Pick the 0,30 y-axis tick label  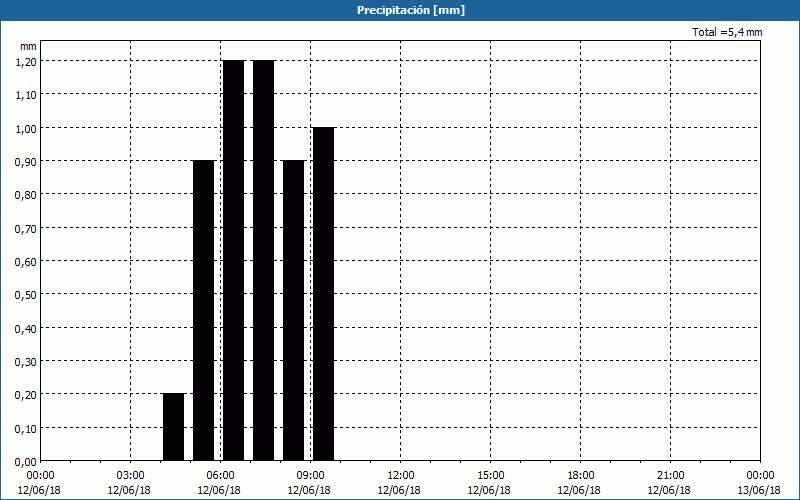(x=26, y=361)
